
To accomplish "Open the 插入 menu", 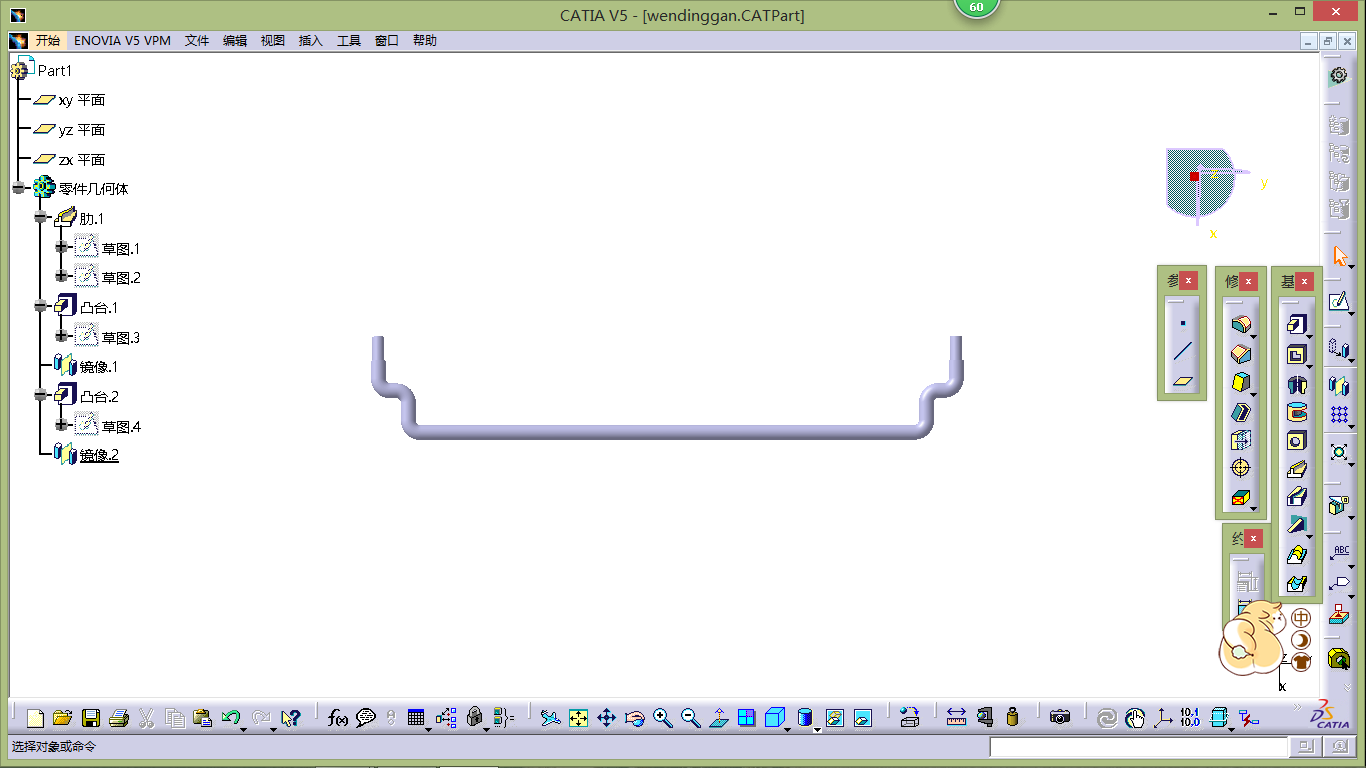I will 311,41.
